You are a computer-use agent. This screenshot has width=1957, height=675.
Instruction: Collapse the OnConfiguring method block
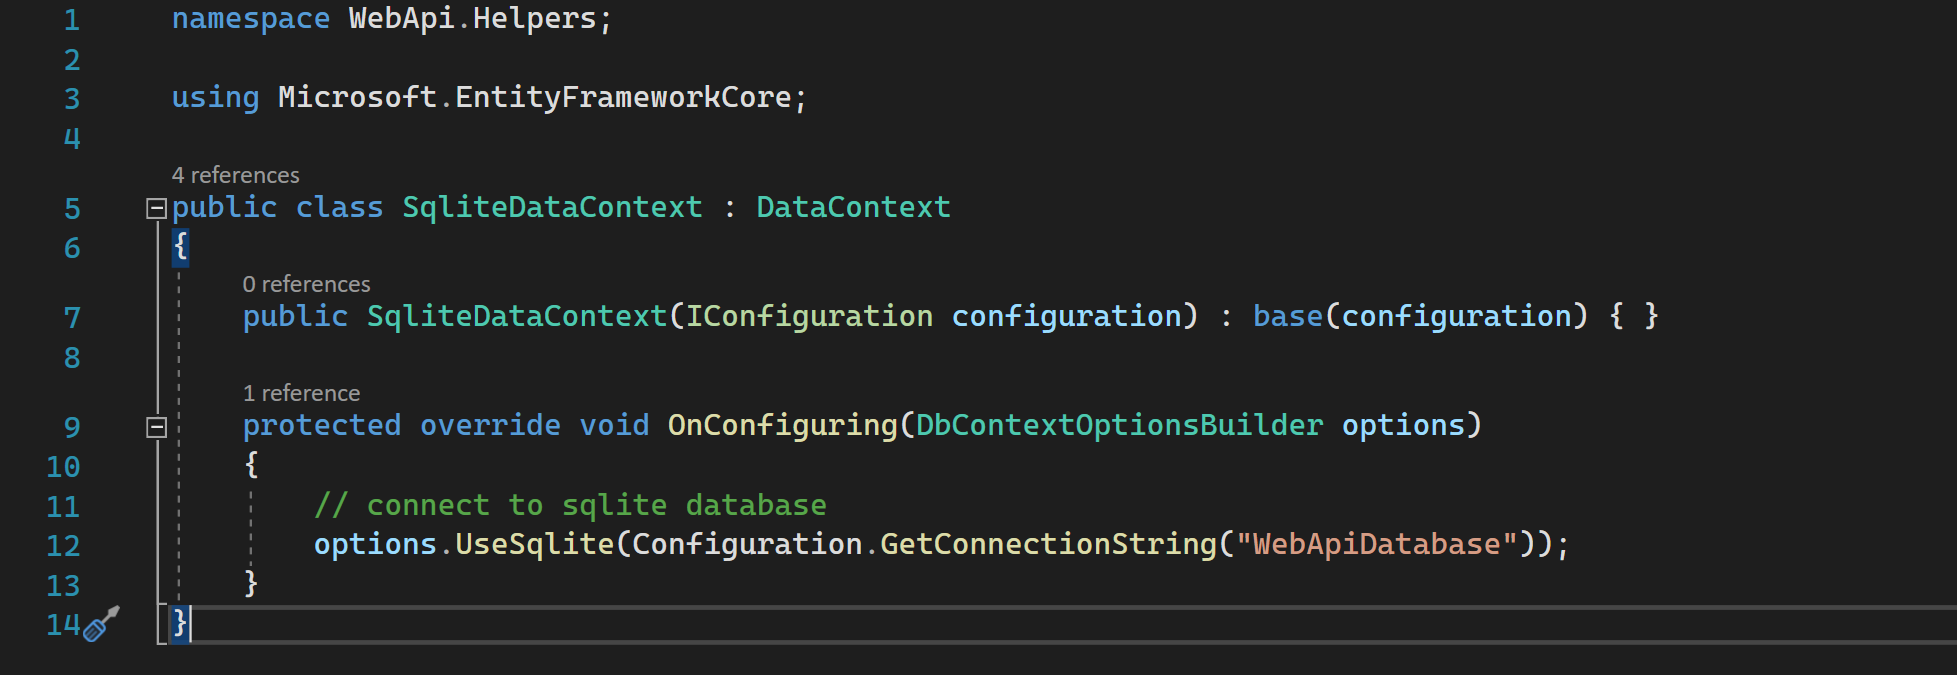(x=156, y=427)
